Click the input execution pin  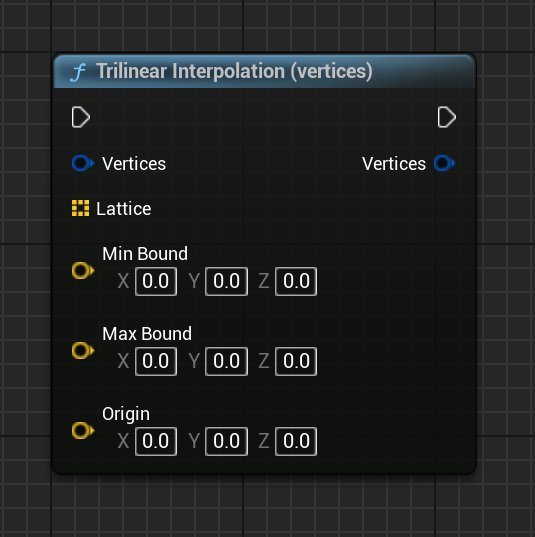pyautogui.click(x=81, y=117)
